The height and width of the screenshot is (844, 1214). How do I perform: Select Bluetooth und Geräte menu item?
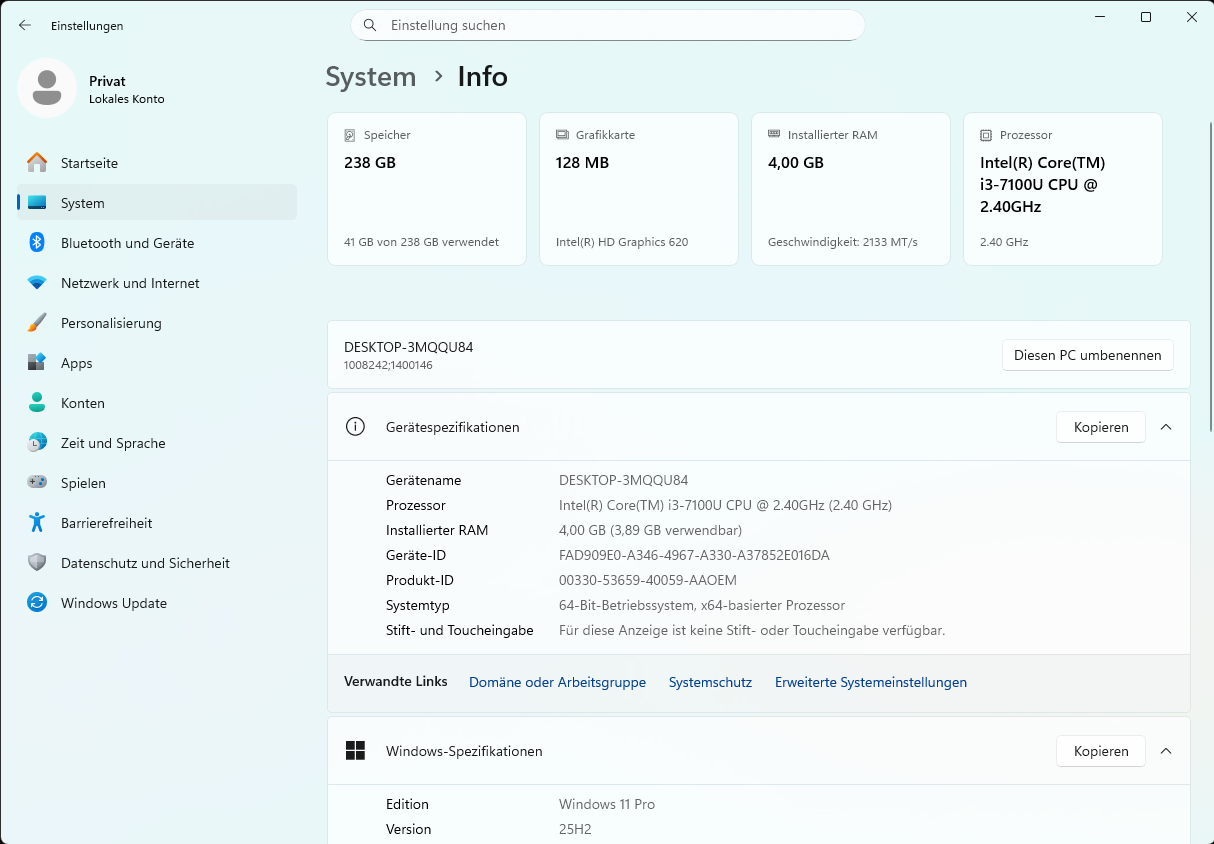pos(157,242)
